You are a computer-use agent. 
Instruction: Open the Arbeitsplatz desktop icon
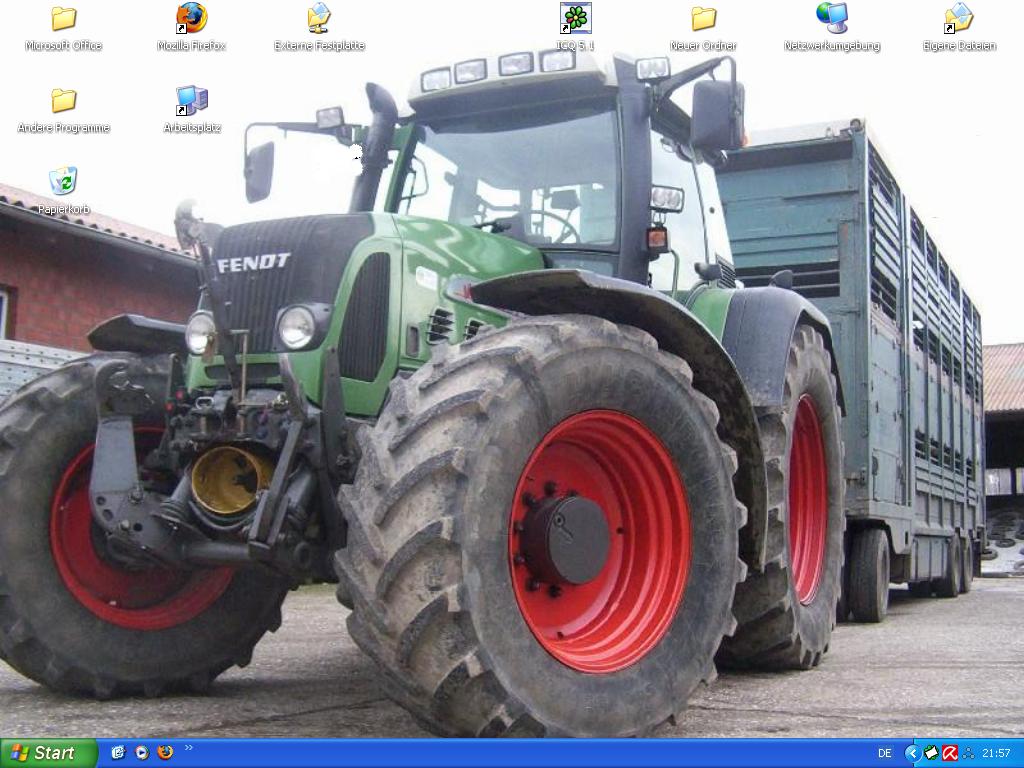191,101
